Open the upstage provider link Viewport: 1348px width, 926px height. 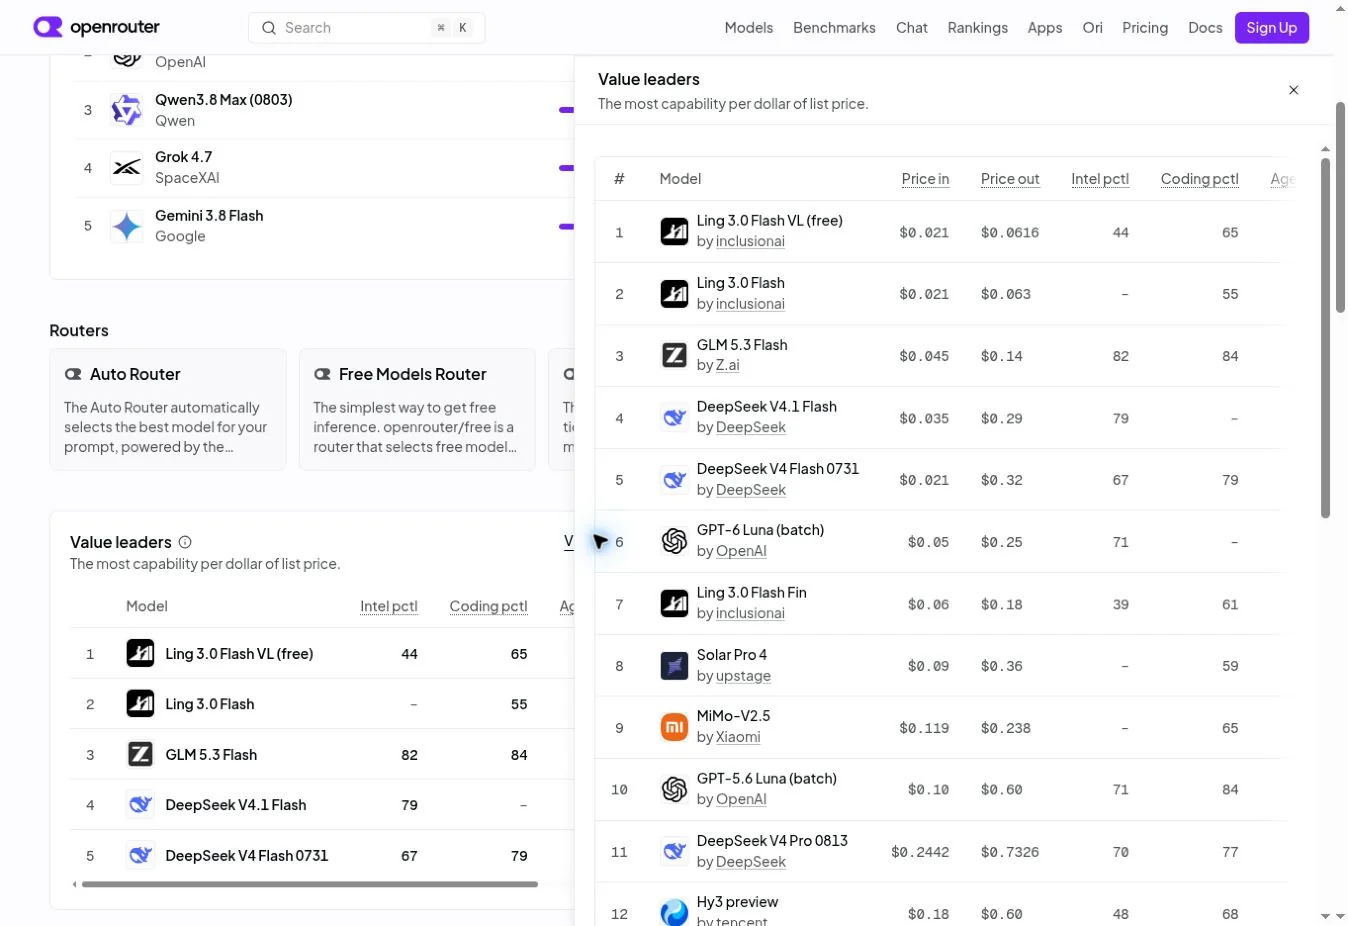tap(743, 676)
